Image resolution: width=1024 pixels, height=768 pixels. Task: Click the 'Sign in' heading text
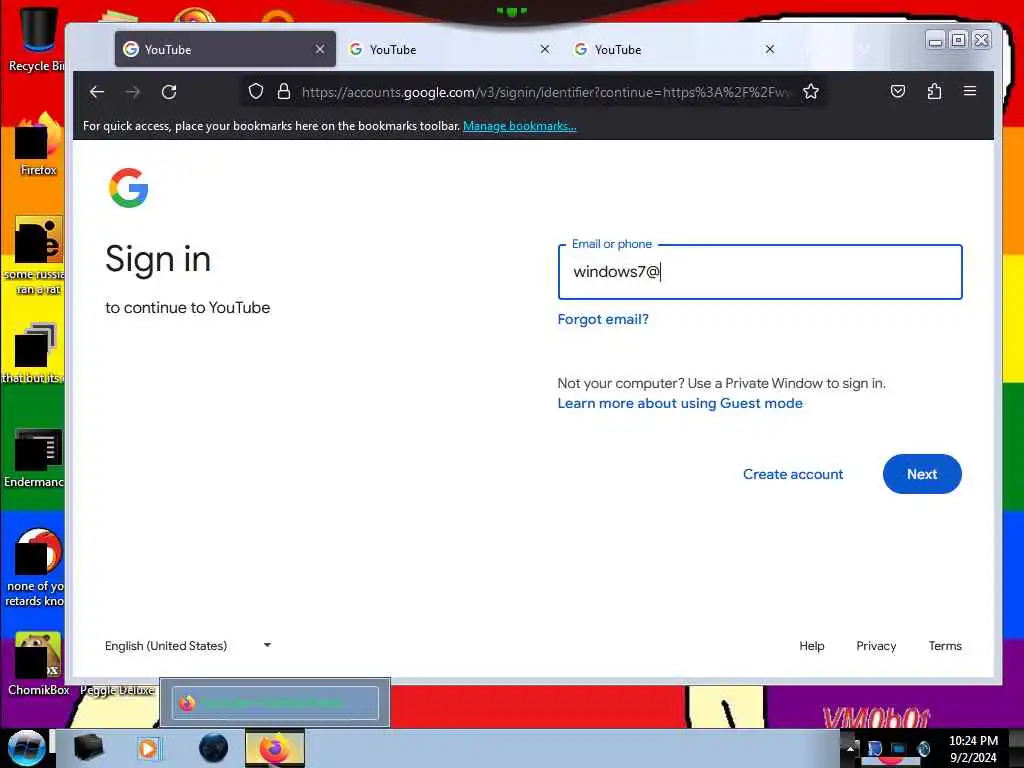click(x=158, y=259)
